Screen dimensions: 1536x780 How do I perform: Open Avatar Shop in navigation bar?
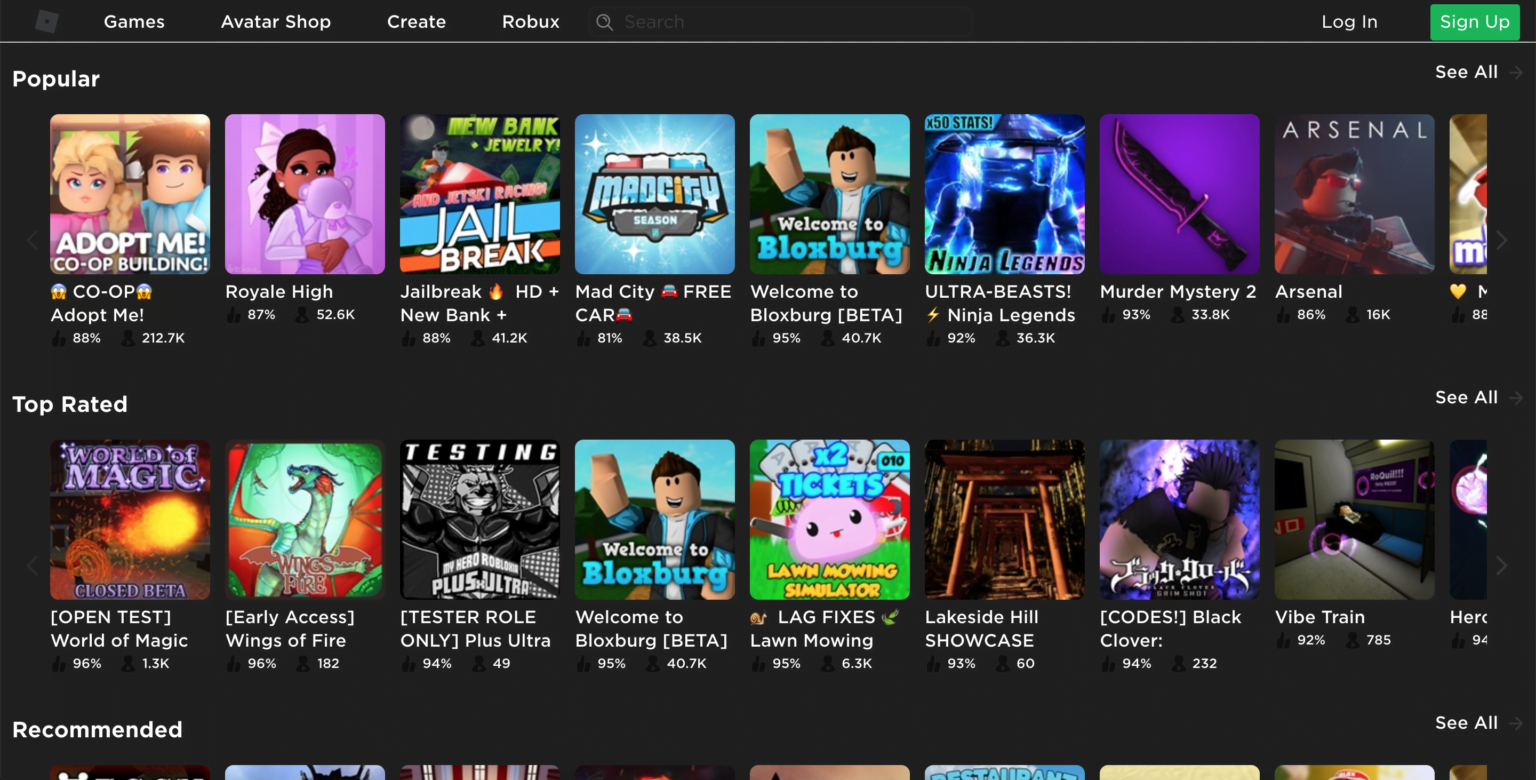point(275,22)
